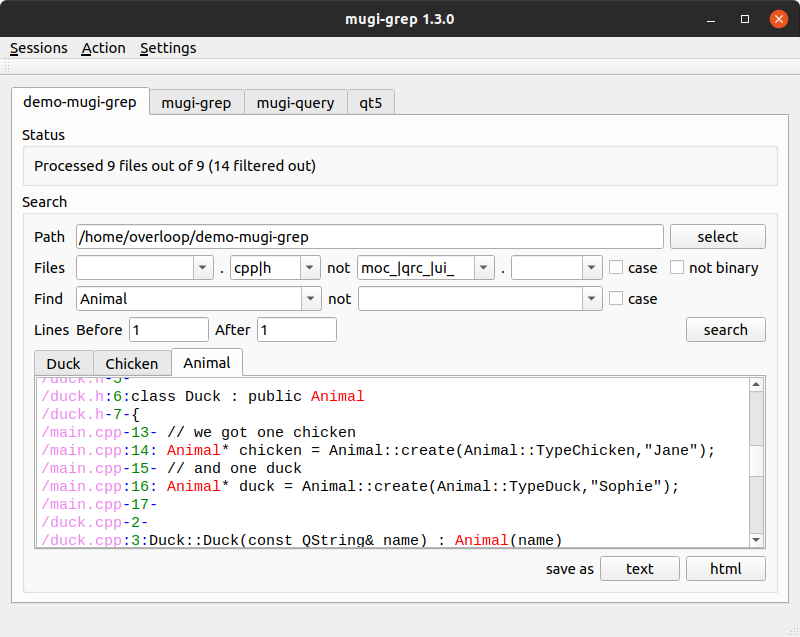Save results as html
This screenshot has width=800, height=637.
point(726,568)
